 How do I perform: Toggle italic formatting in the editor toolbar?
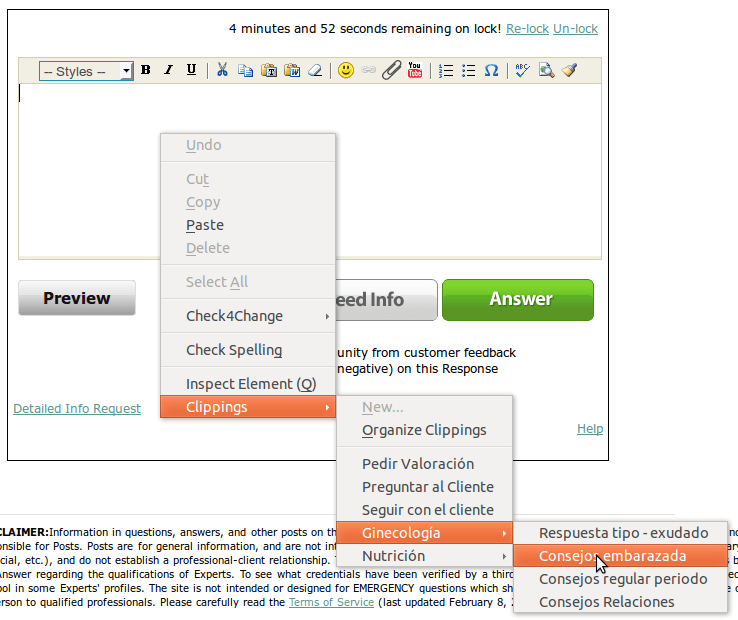[168, 70]
